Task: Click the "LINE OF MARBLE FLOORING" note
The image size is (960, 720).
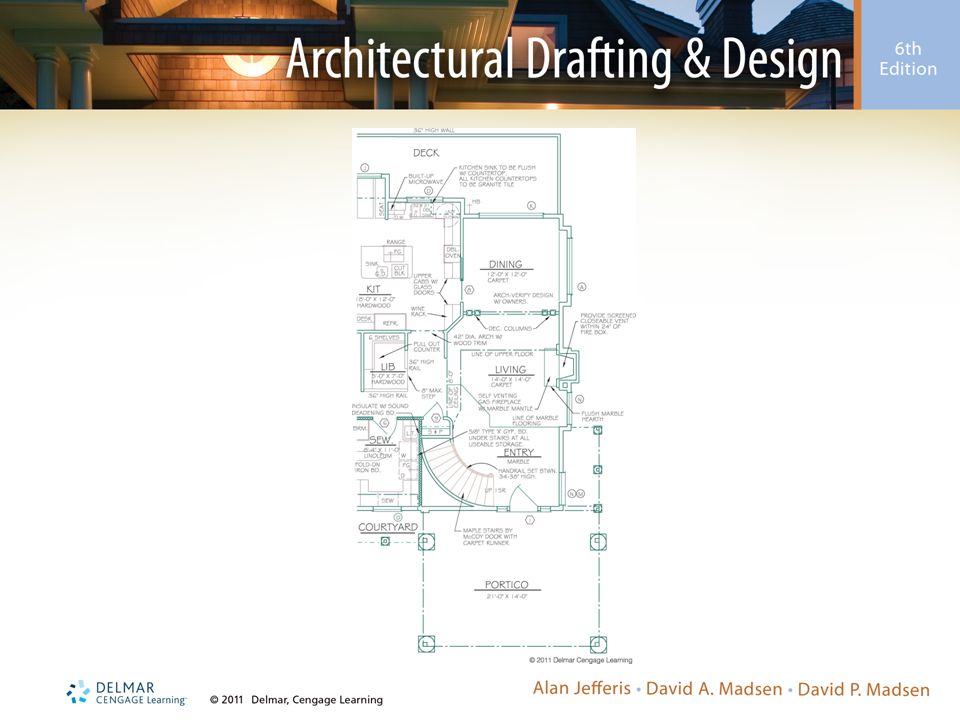Action: (535, 421)
